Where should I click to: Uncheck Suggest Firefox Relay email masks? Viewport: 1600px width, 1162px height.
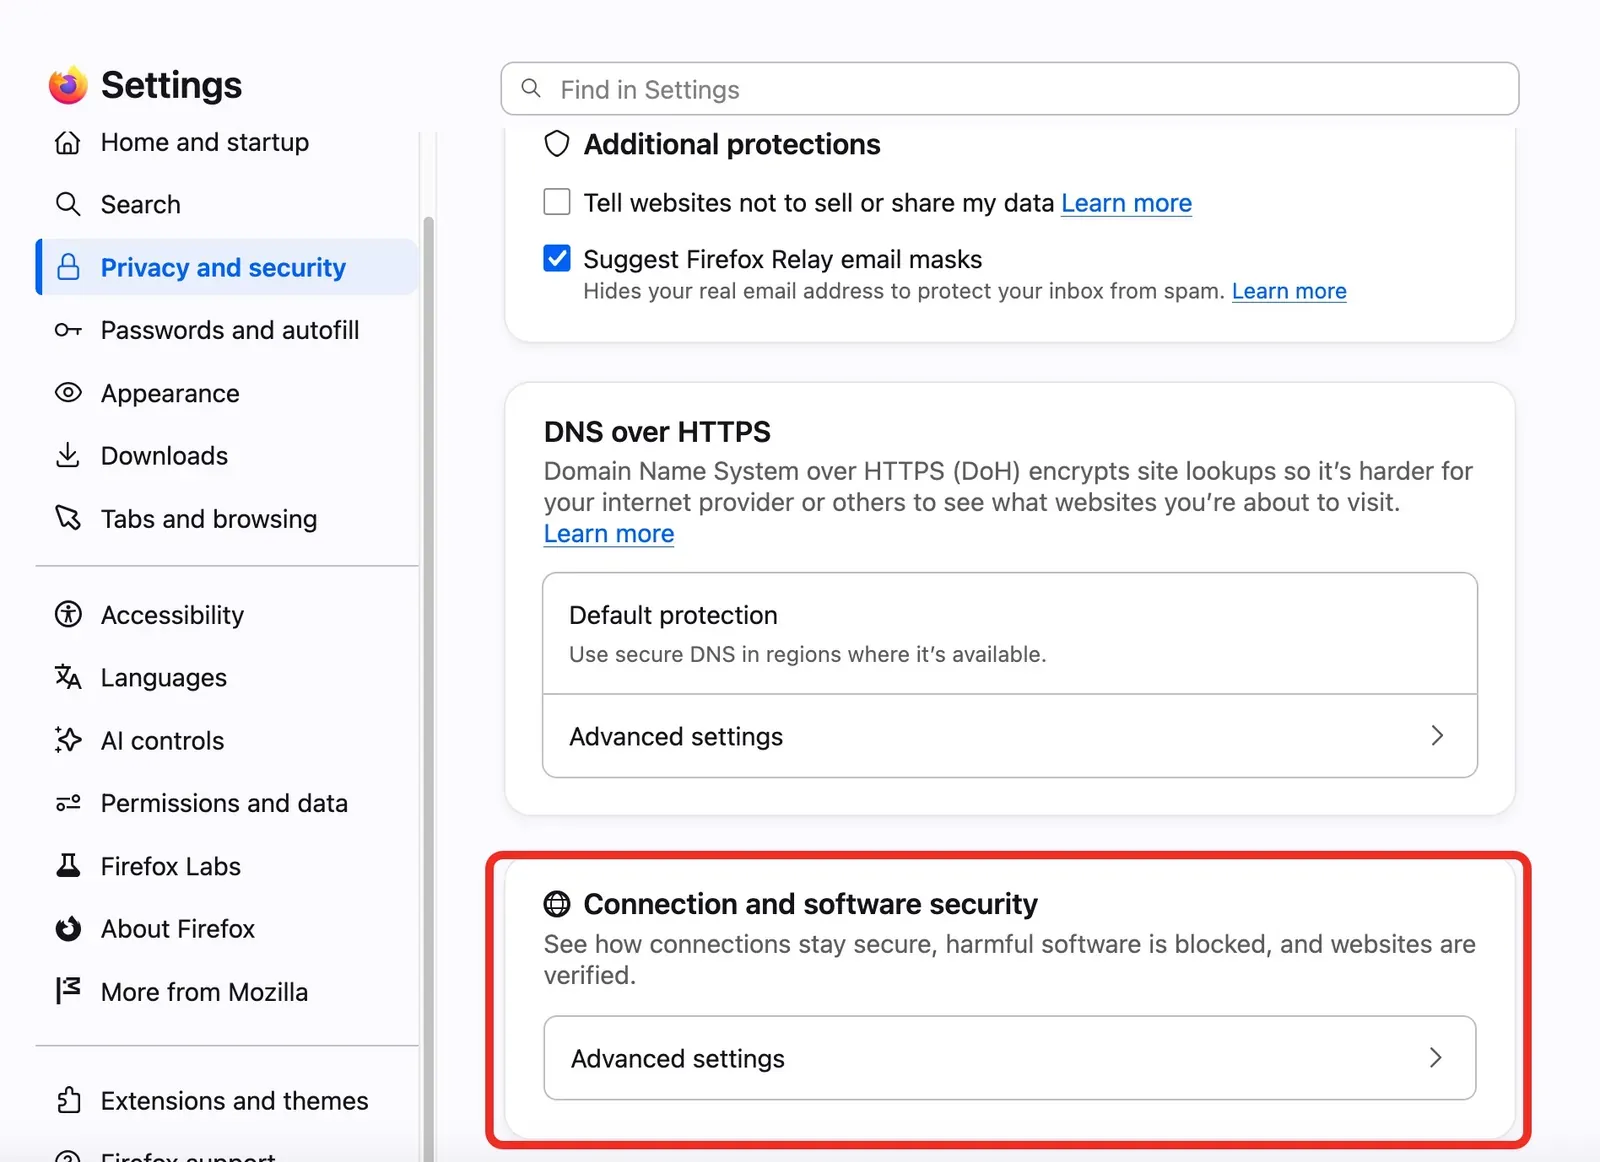pyautogui.click(x=557, y=258)
